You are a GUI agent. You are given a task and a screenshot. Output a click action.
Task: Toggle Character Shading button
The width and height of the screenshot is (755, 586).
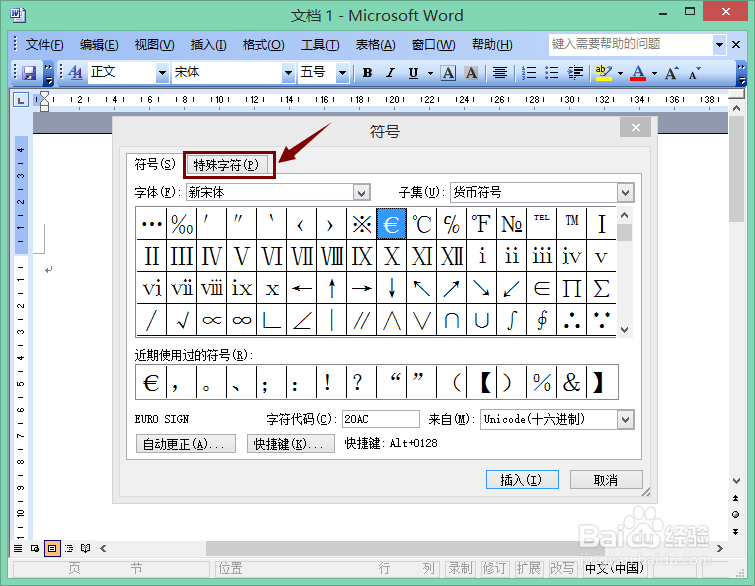471,73
